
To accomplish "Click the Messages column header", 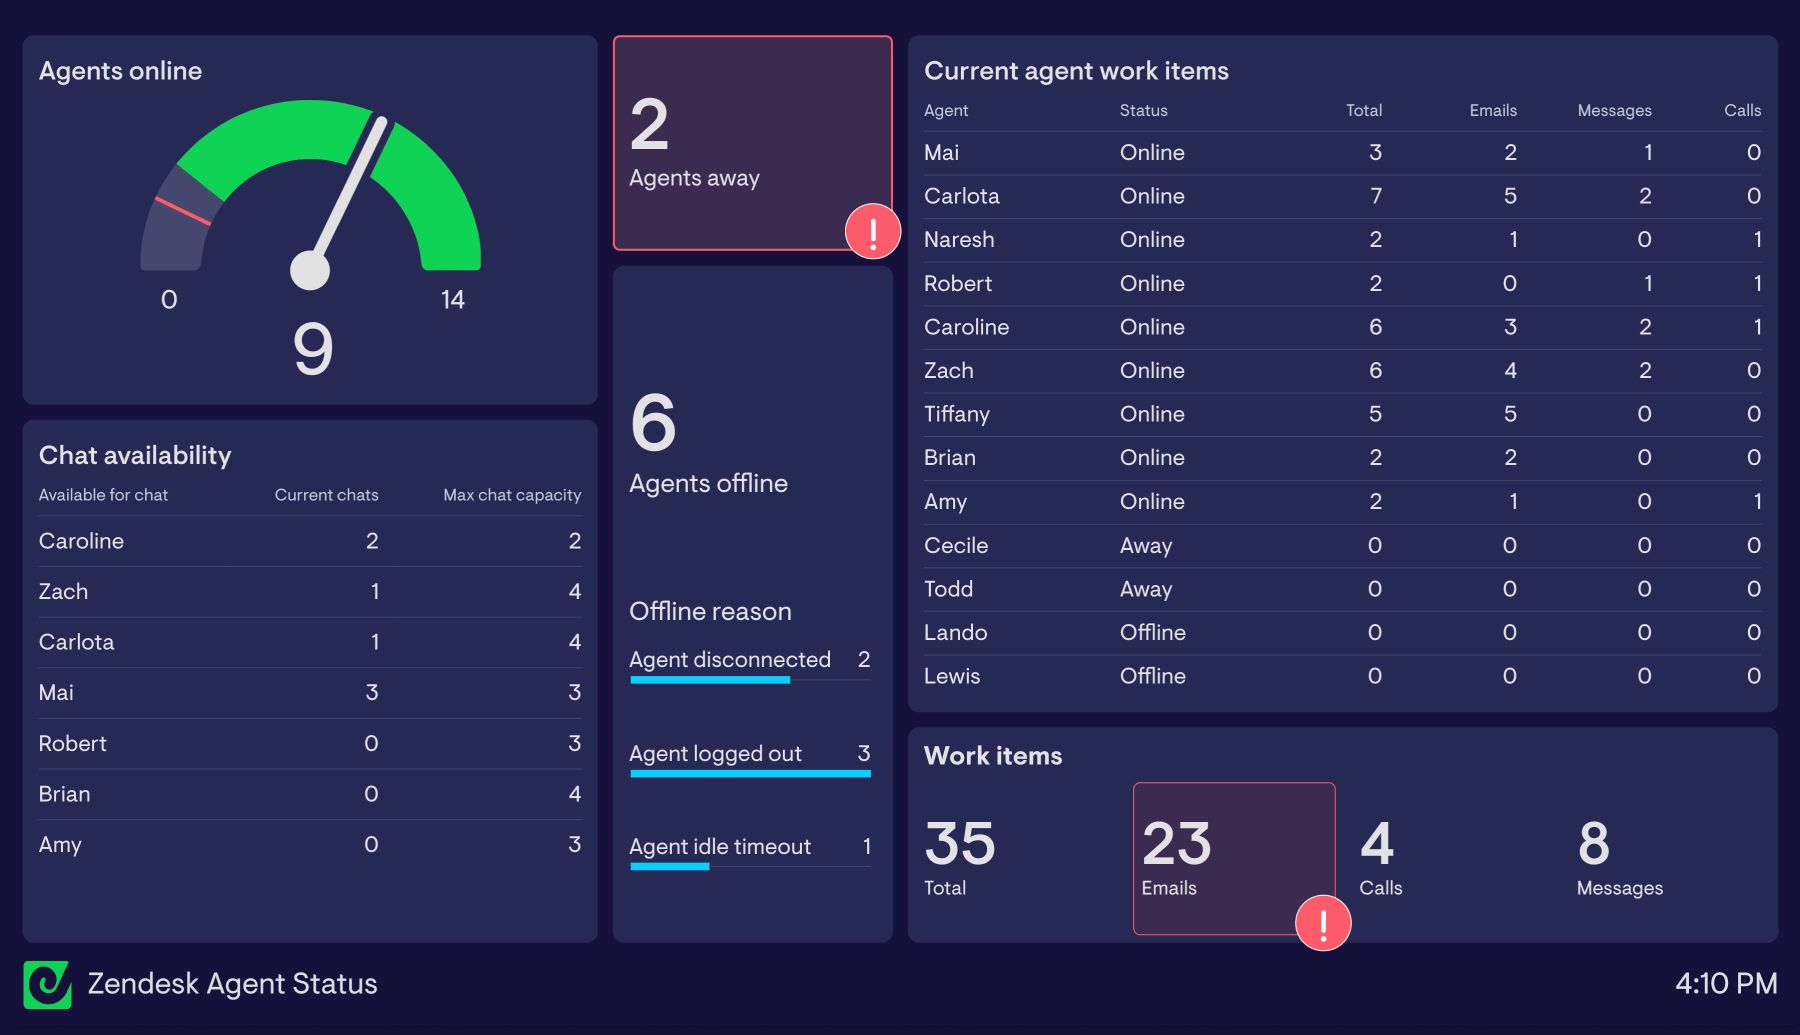I will click(x=1614, y=110).
